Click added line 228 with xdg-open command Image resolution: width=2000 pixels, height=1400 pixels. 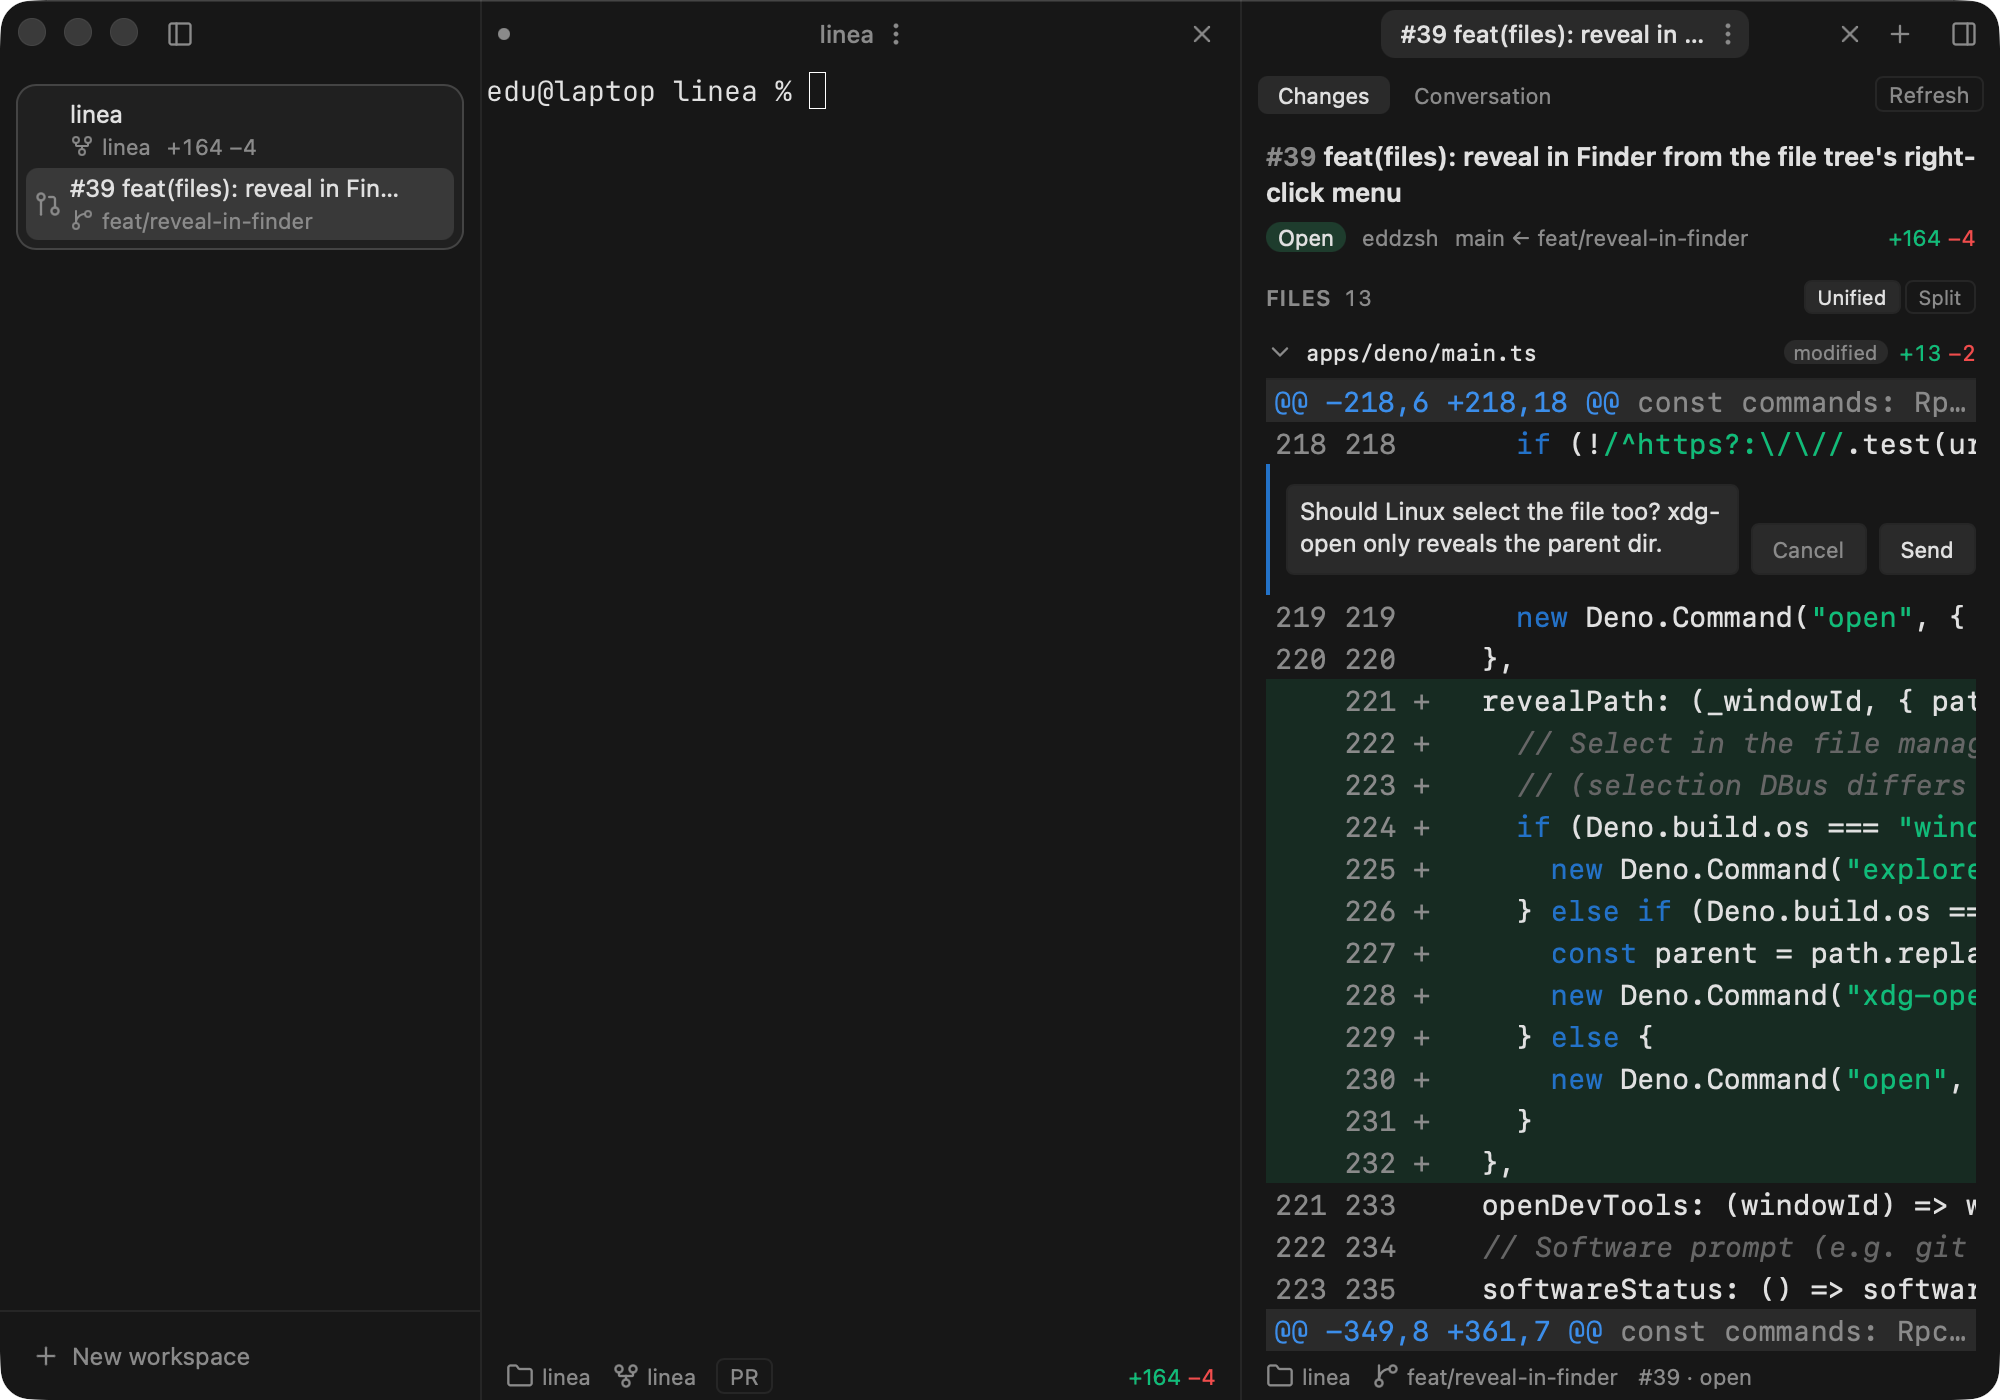coord(1620,995)
